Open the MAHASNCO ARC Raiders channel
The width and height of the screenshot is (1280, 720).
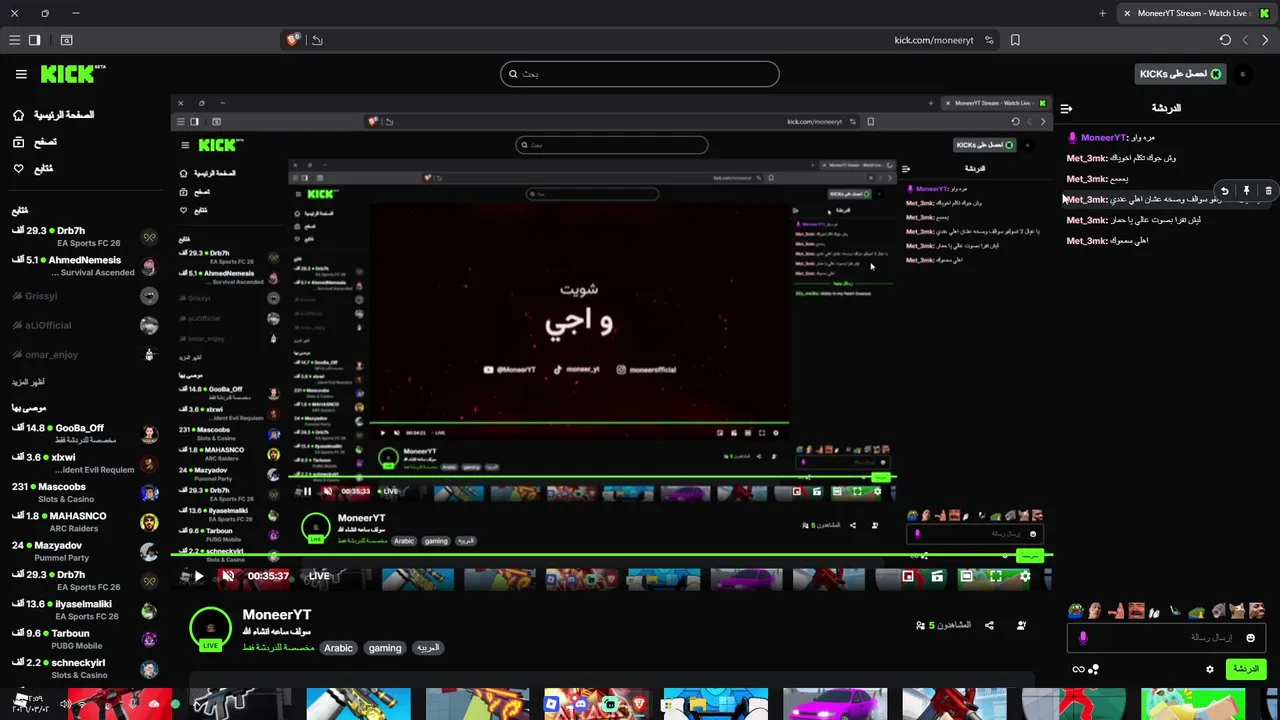point(84,522)
